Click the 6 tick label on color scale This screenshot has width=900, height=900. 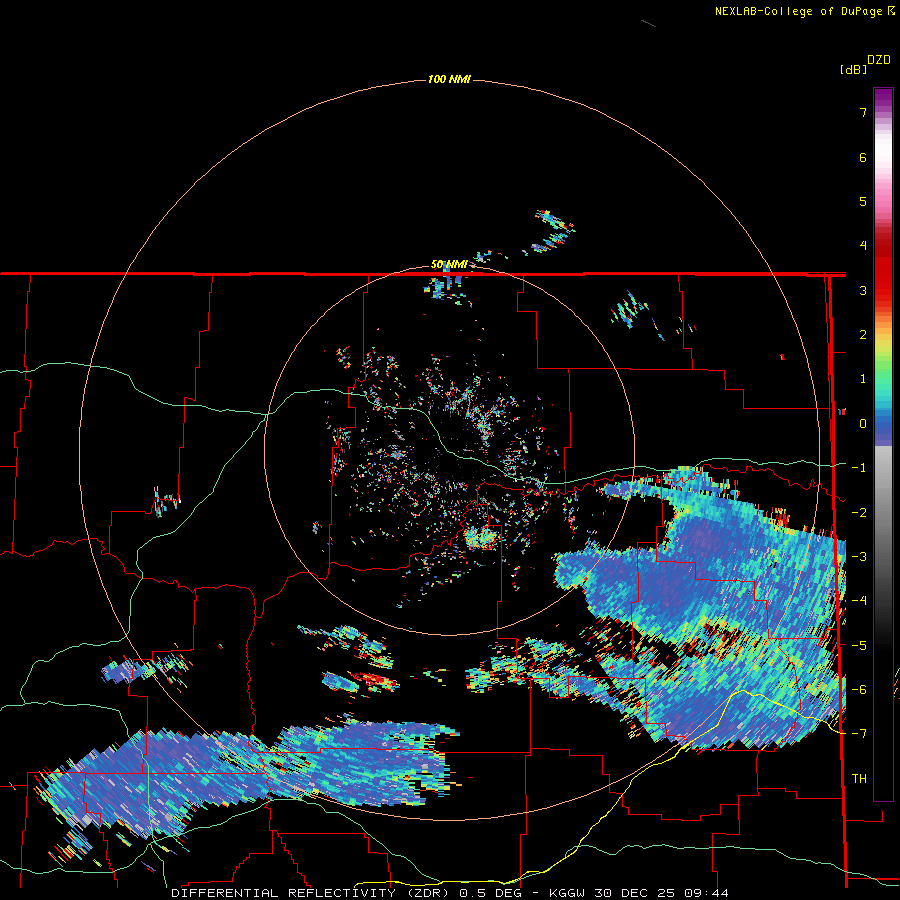pos(863,157)
